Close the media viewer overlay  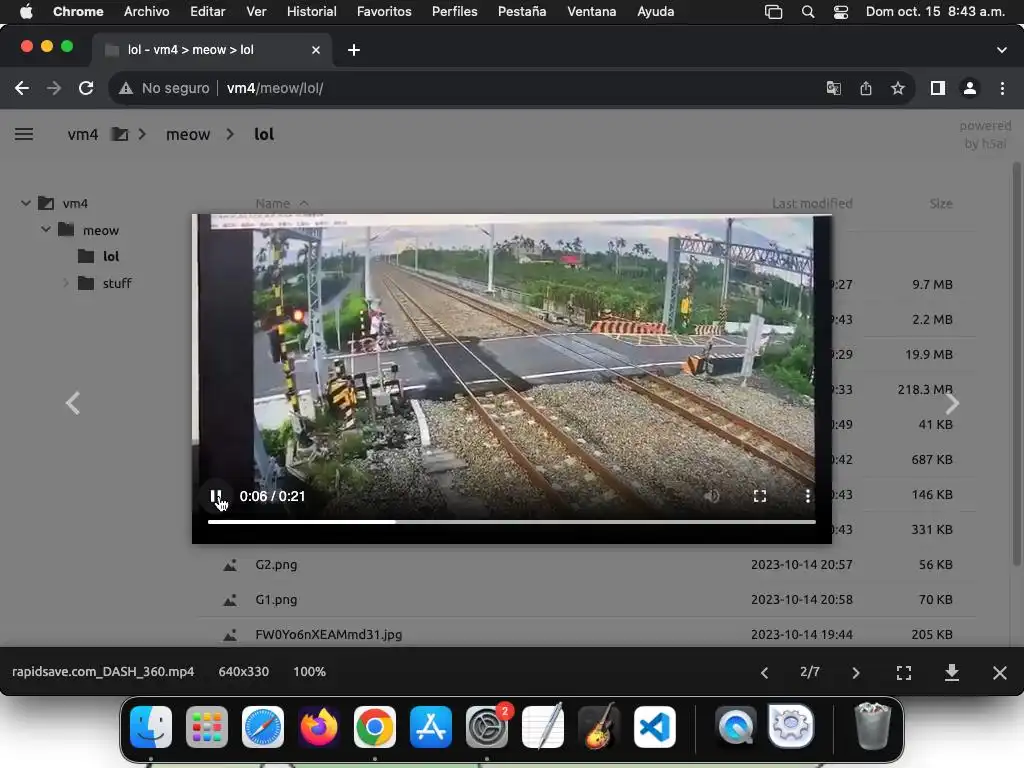[x=1000, y=673]
